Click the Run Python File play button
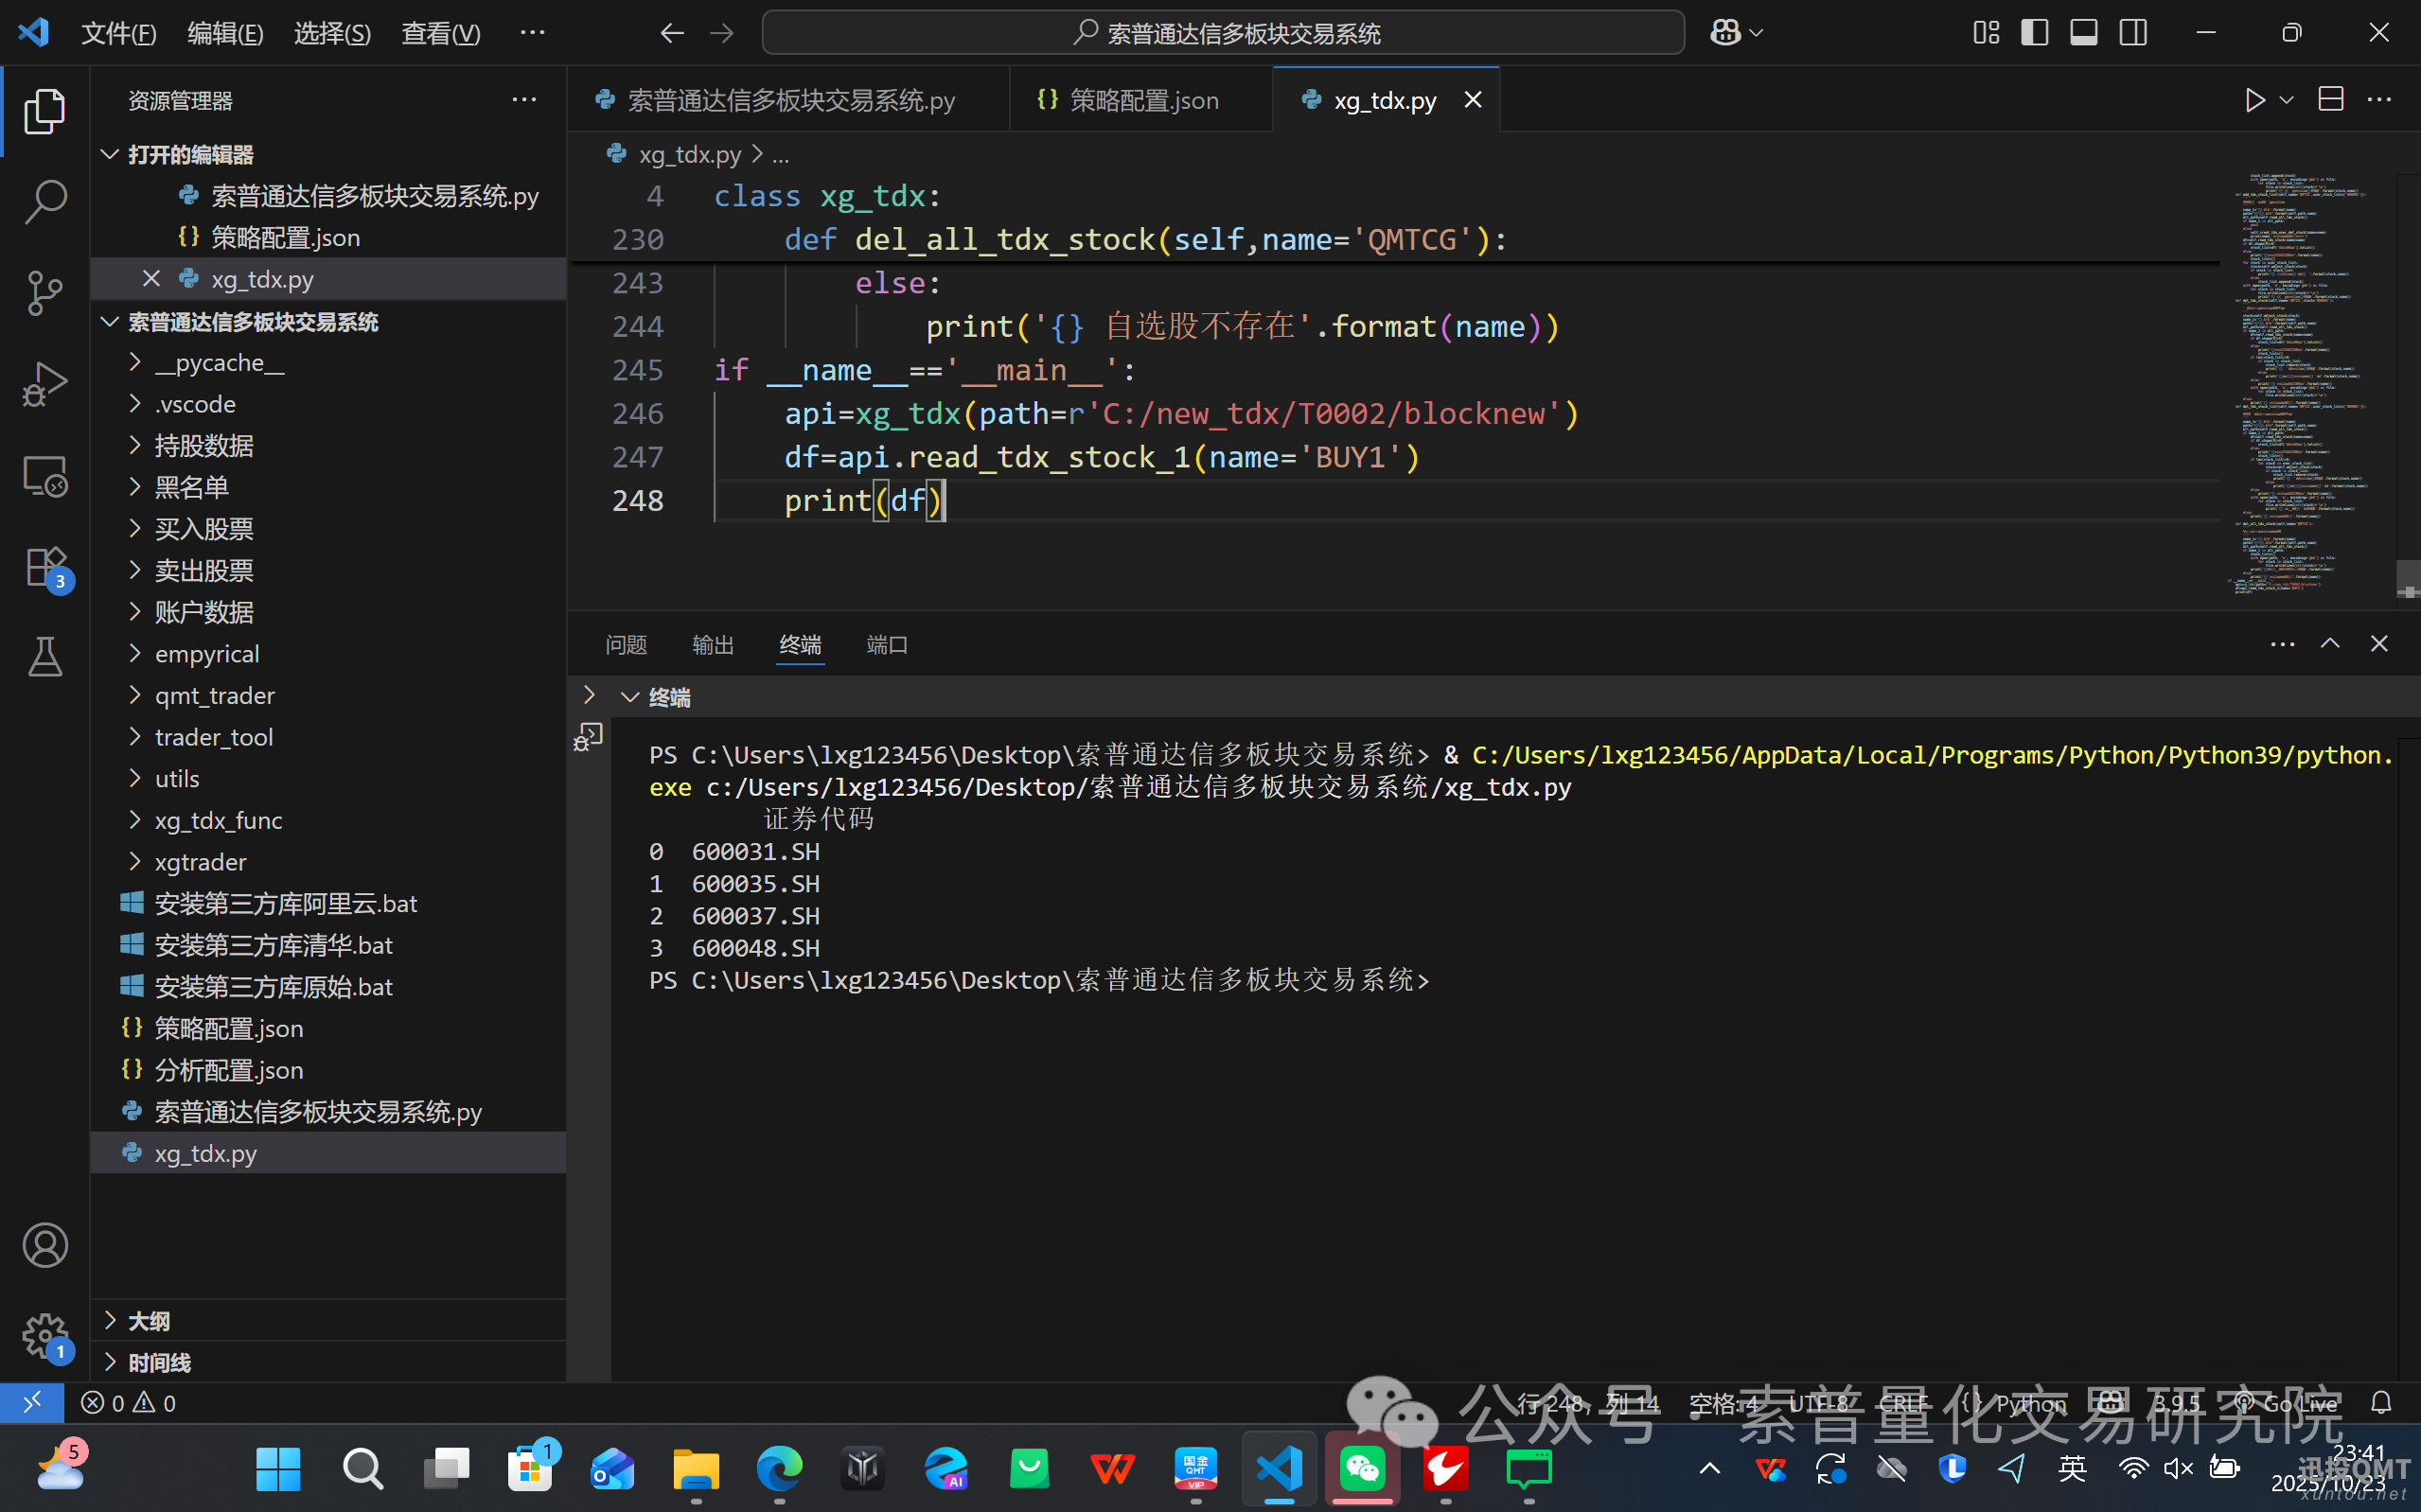 point(2254,100)
